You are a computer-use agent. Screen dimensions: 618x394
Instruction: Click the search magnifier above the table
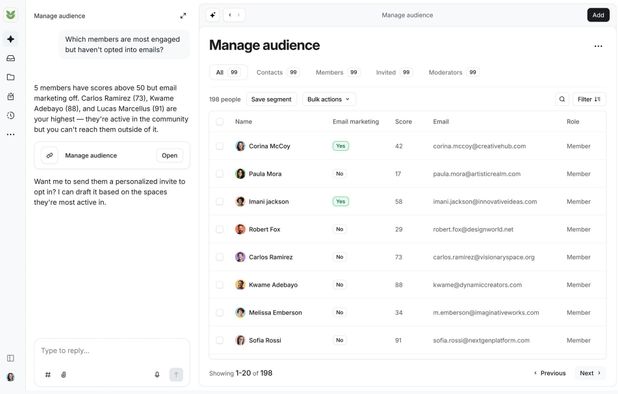tap(562, 99)
